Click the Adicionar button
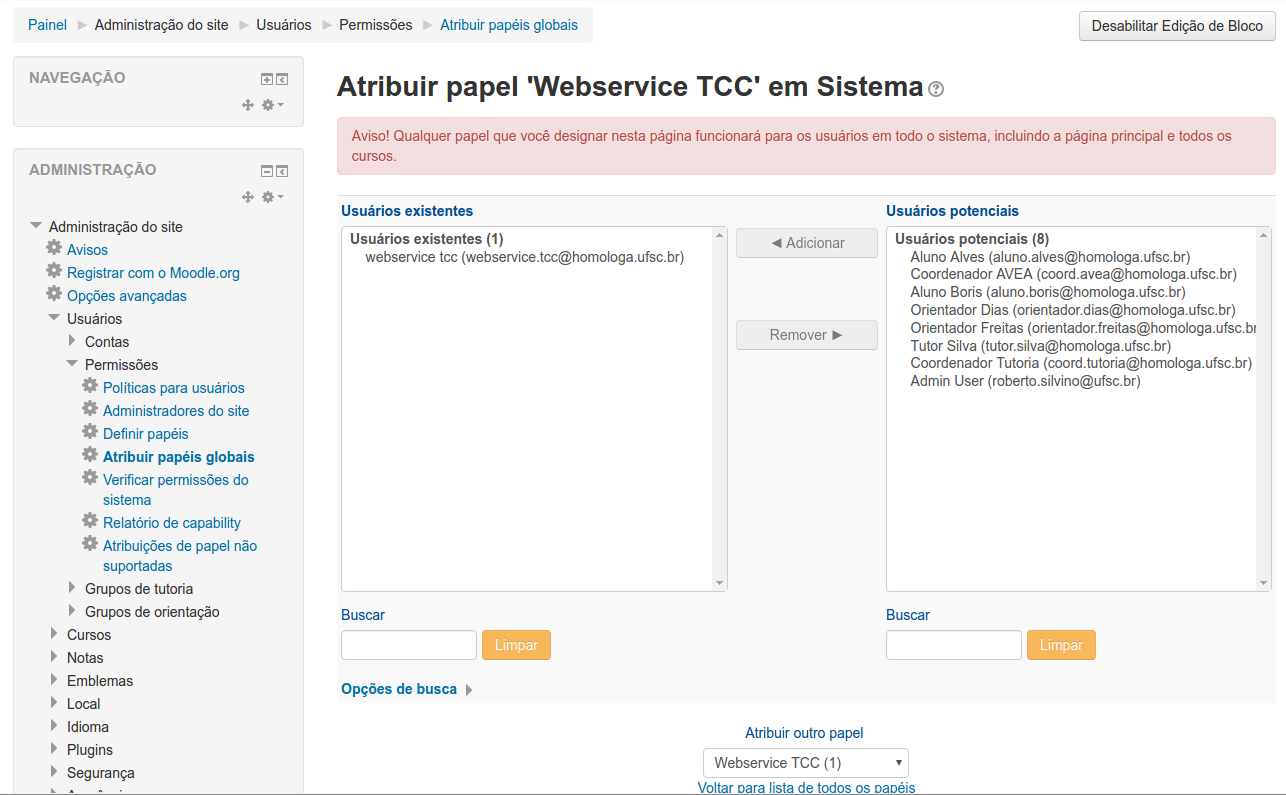The image size is (1286, 795). 807,243
